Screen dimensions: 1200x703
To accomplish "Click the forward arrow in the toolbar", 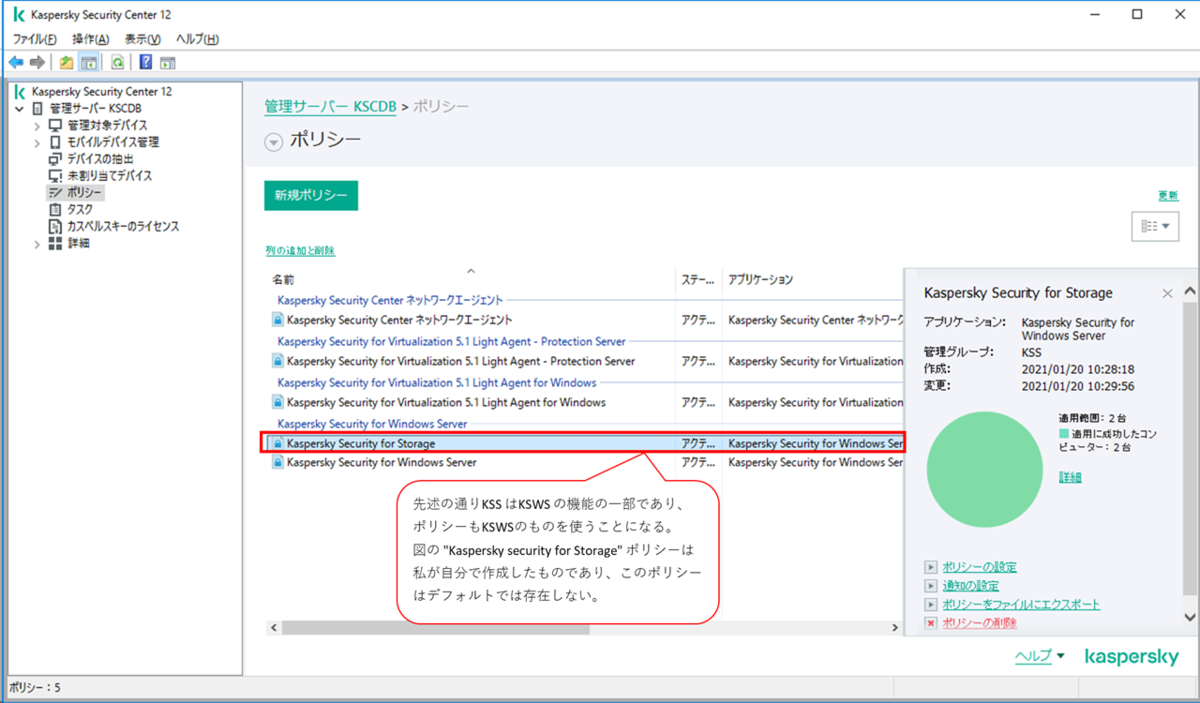I will click(x=37, y=62).
